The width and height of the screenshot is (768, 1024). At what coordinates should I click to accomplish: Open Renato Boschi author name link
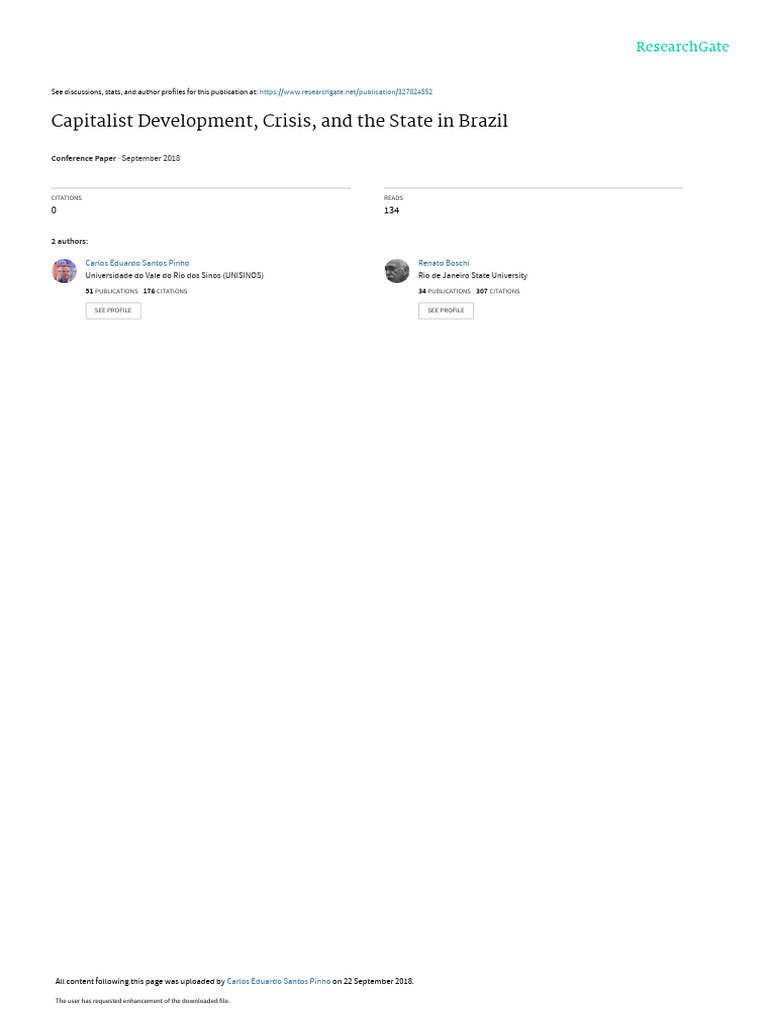444,263
